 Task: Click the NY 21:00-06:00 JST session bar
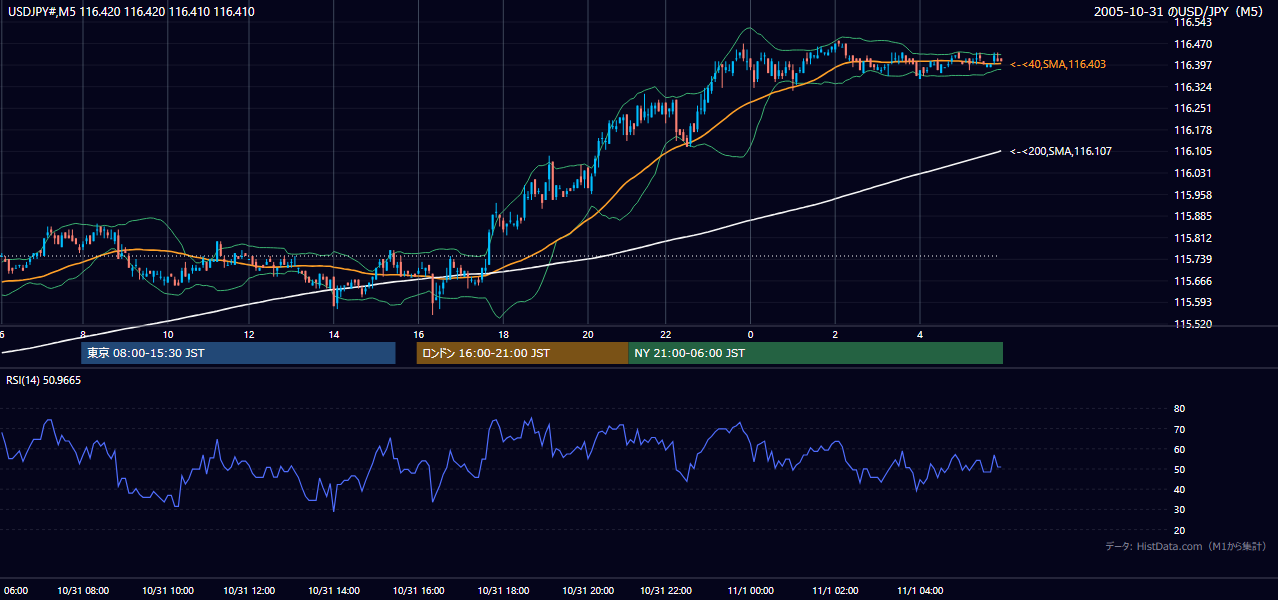(x=815, y=353)
